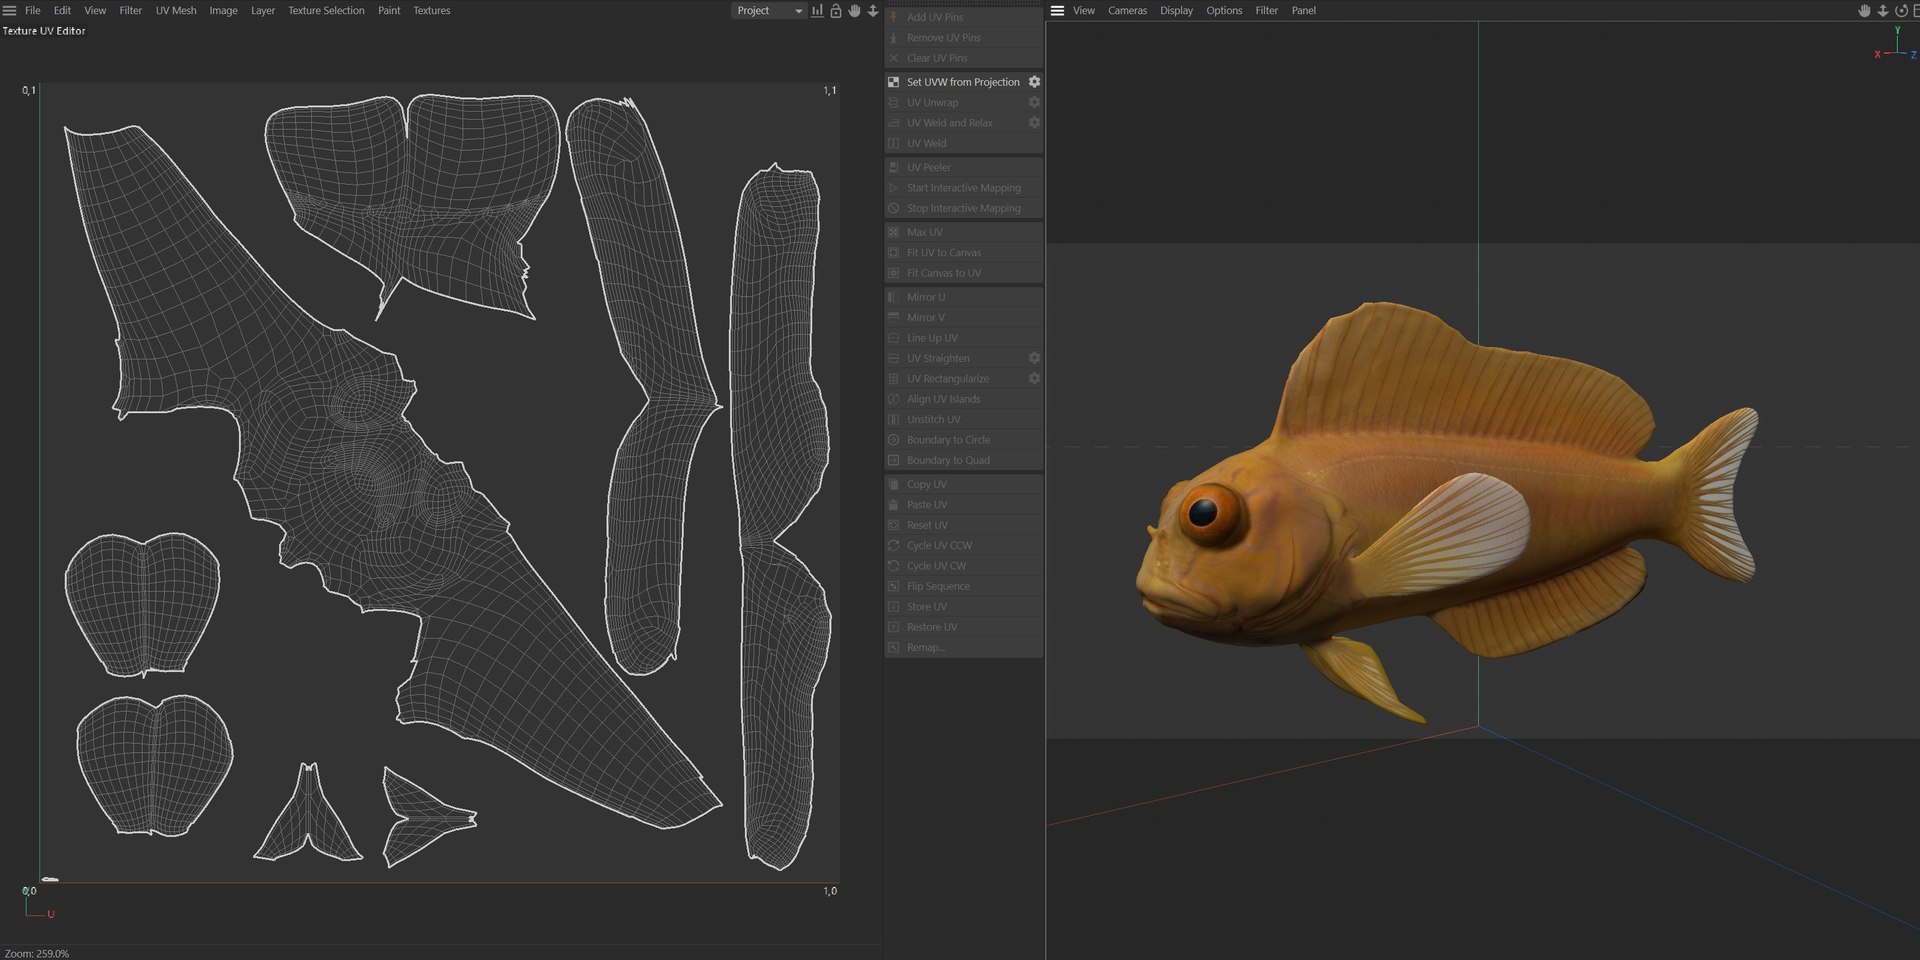Toggle the lock icon in UV editor toolbar

pyautogui.click(x=836, y=11)
